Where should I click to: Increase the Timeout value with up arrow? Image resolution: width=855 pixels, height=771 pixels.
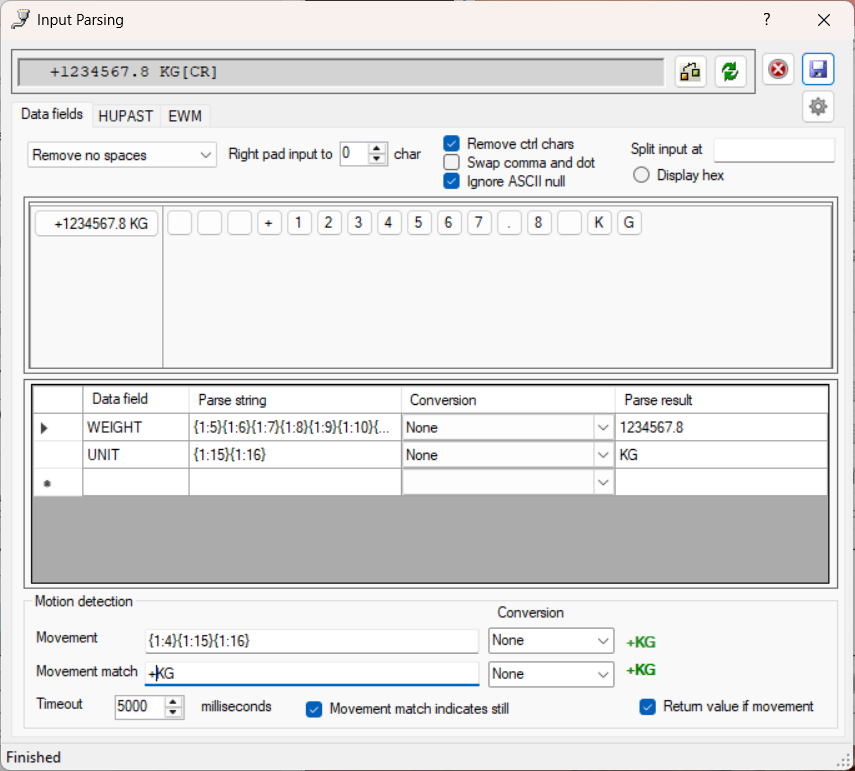[x=174, y=701]
